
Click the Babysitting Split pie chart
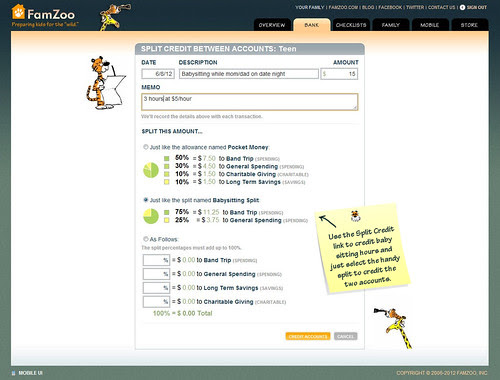[x=151, y=216]
